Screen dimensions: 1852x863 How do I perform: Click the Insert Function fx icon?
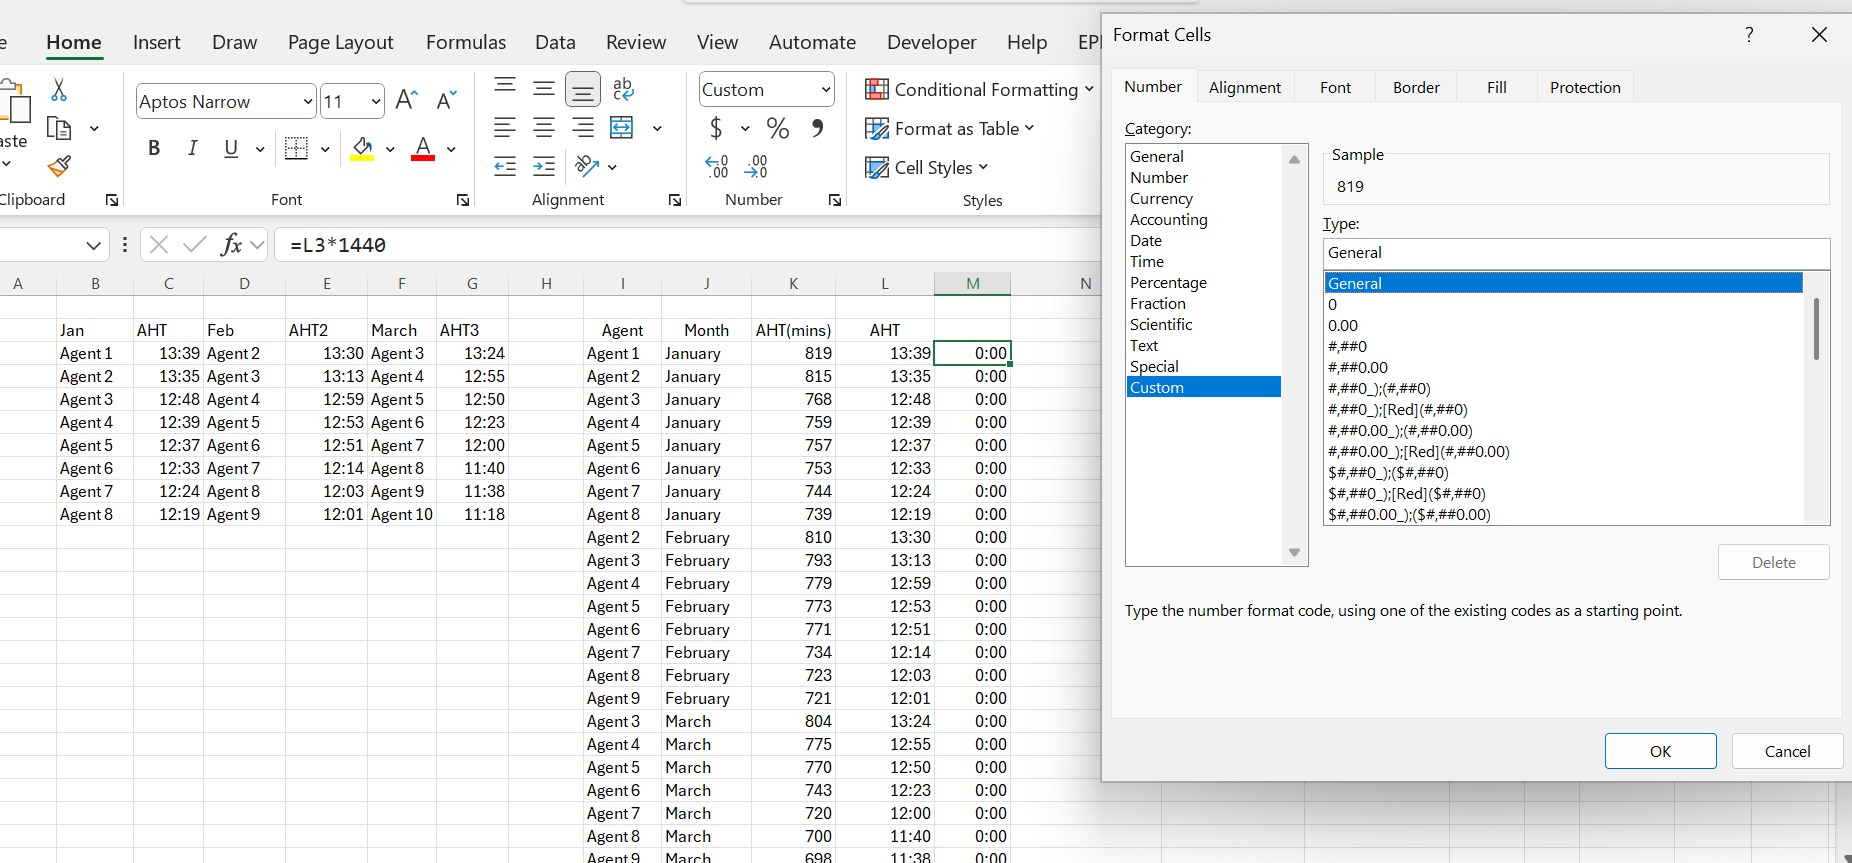(x=231, y=244)
